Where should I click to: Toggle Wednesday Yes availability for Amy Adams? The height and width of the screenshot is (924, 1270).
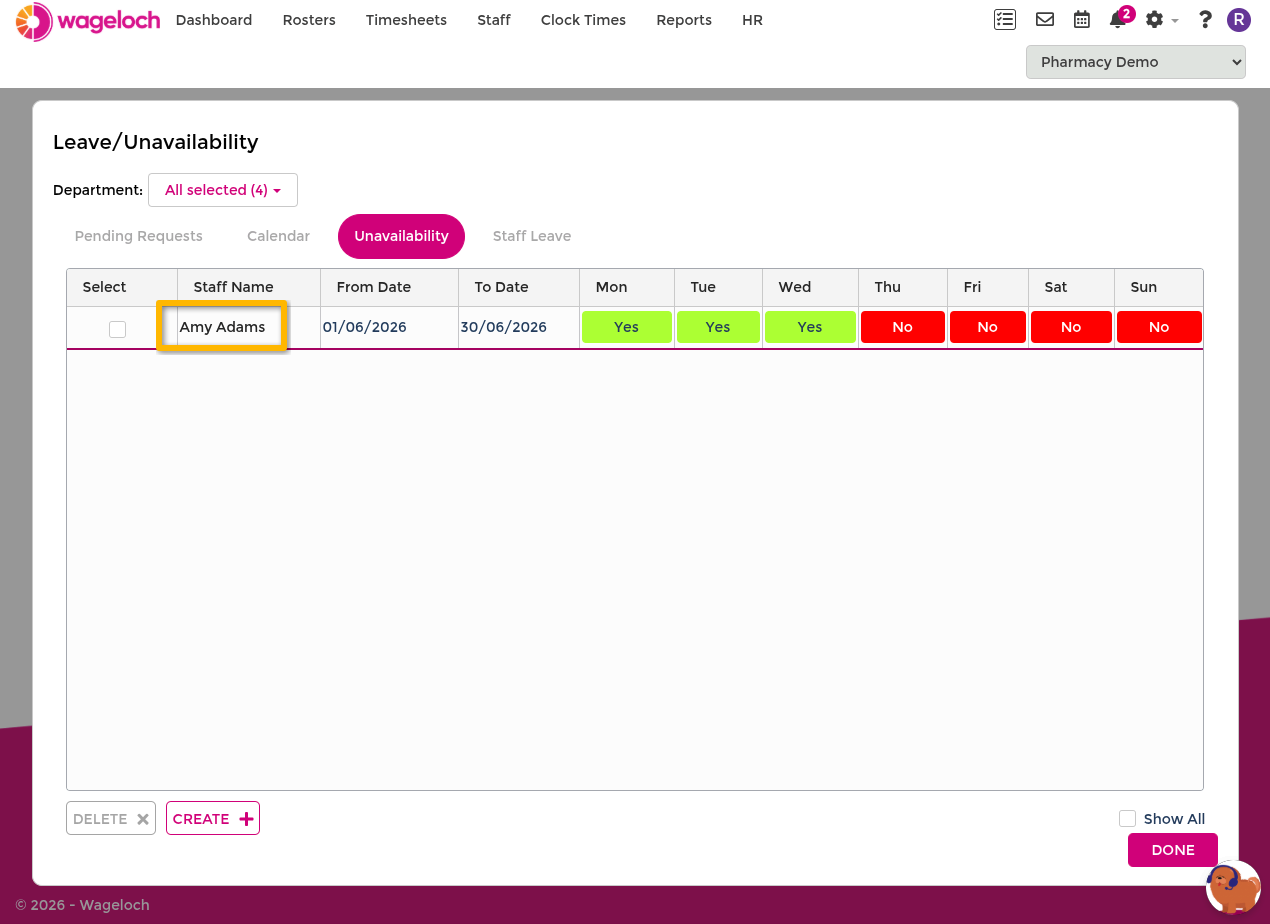click(x=810, y=327)
